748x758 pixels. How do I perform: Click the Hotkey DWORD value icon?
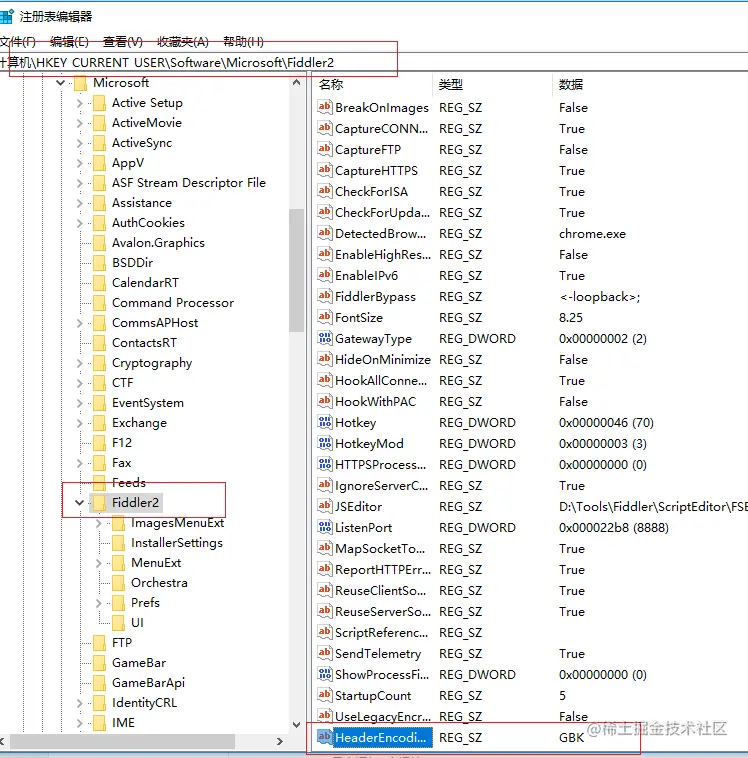pyautogui.click(x=324, y=422)
